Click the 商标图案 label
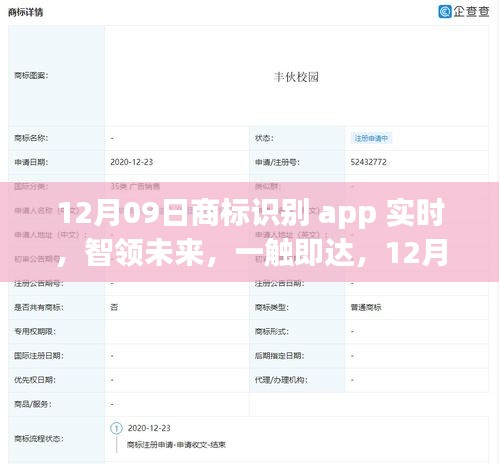 (31, 76)
